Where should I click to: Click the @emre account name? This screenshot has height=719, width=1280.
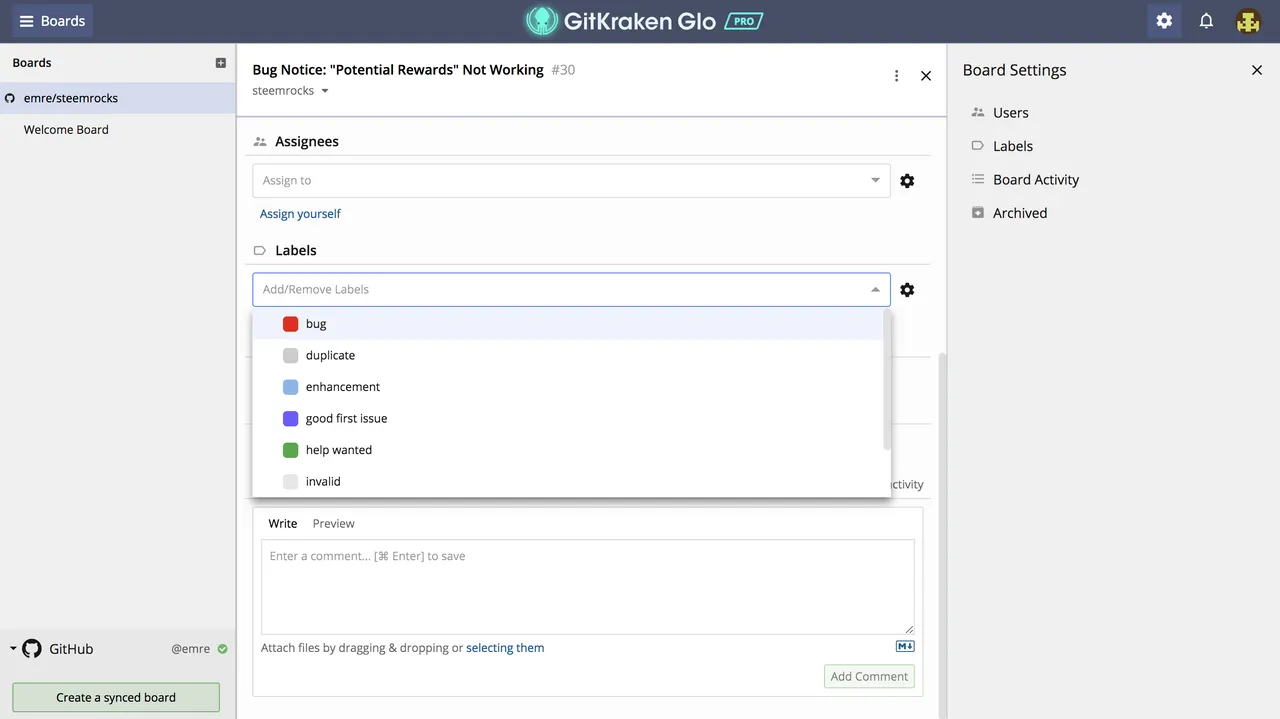tap(190, 649)
